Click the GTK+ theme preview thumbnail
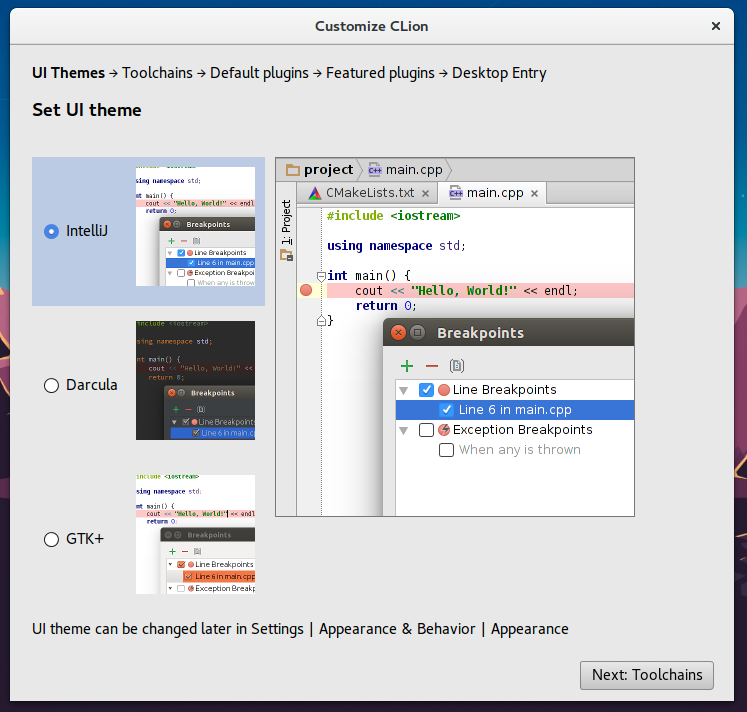The width and height of the screenshot is (747, 712). click(195, 534)
